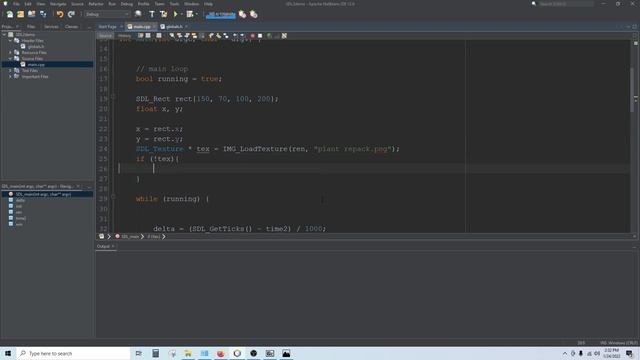Image resolution: width=640 pixels, height=360 pixels.
Task: Click the first profiler snapshot icon
Action: pyautogui.click(x=242, y=14)
